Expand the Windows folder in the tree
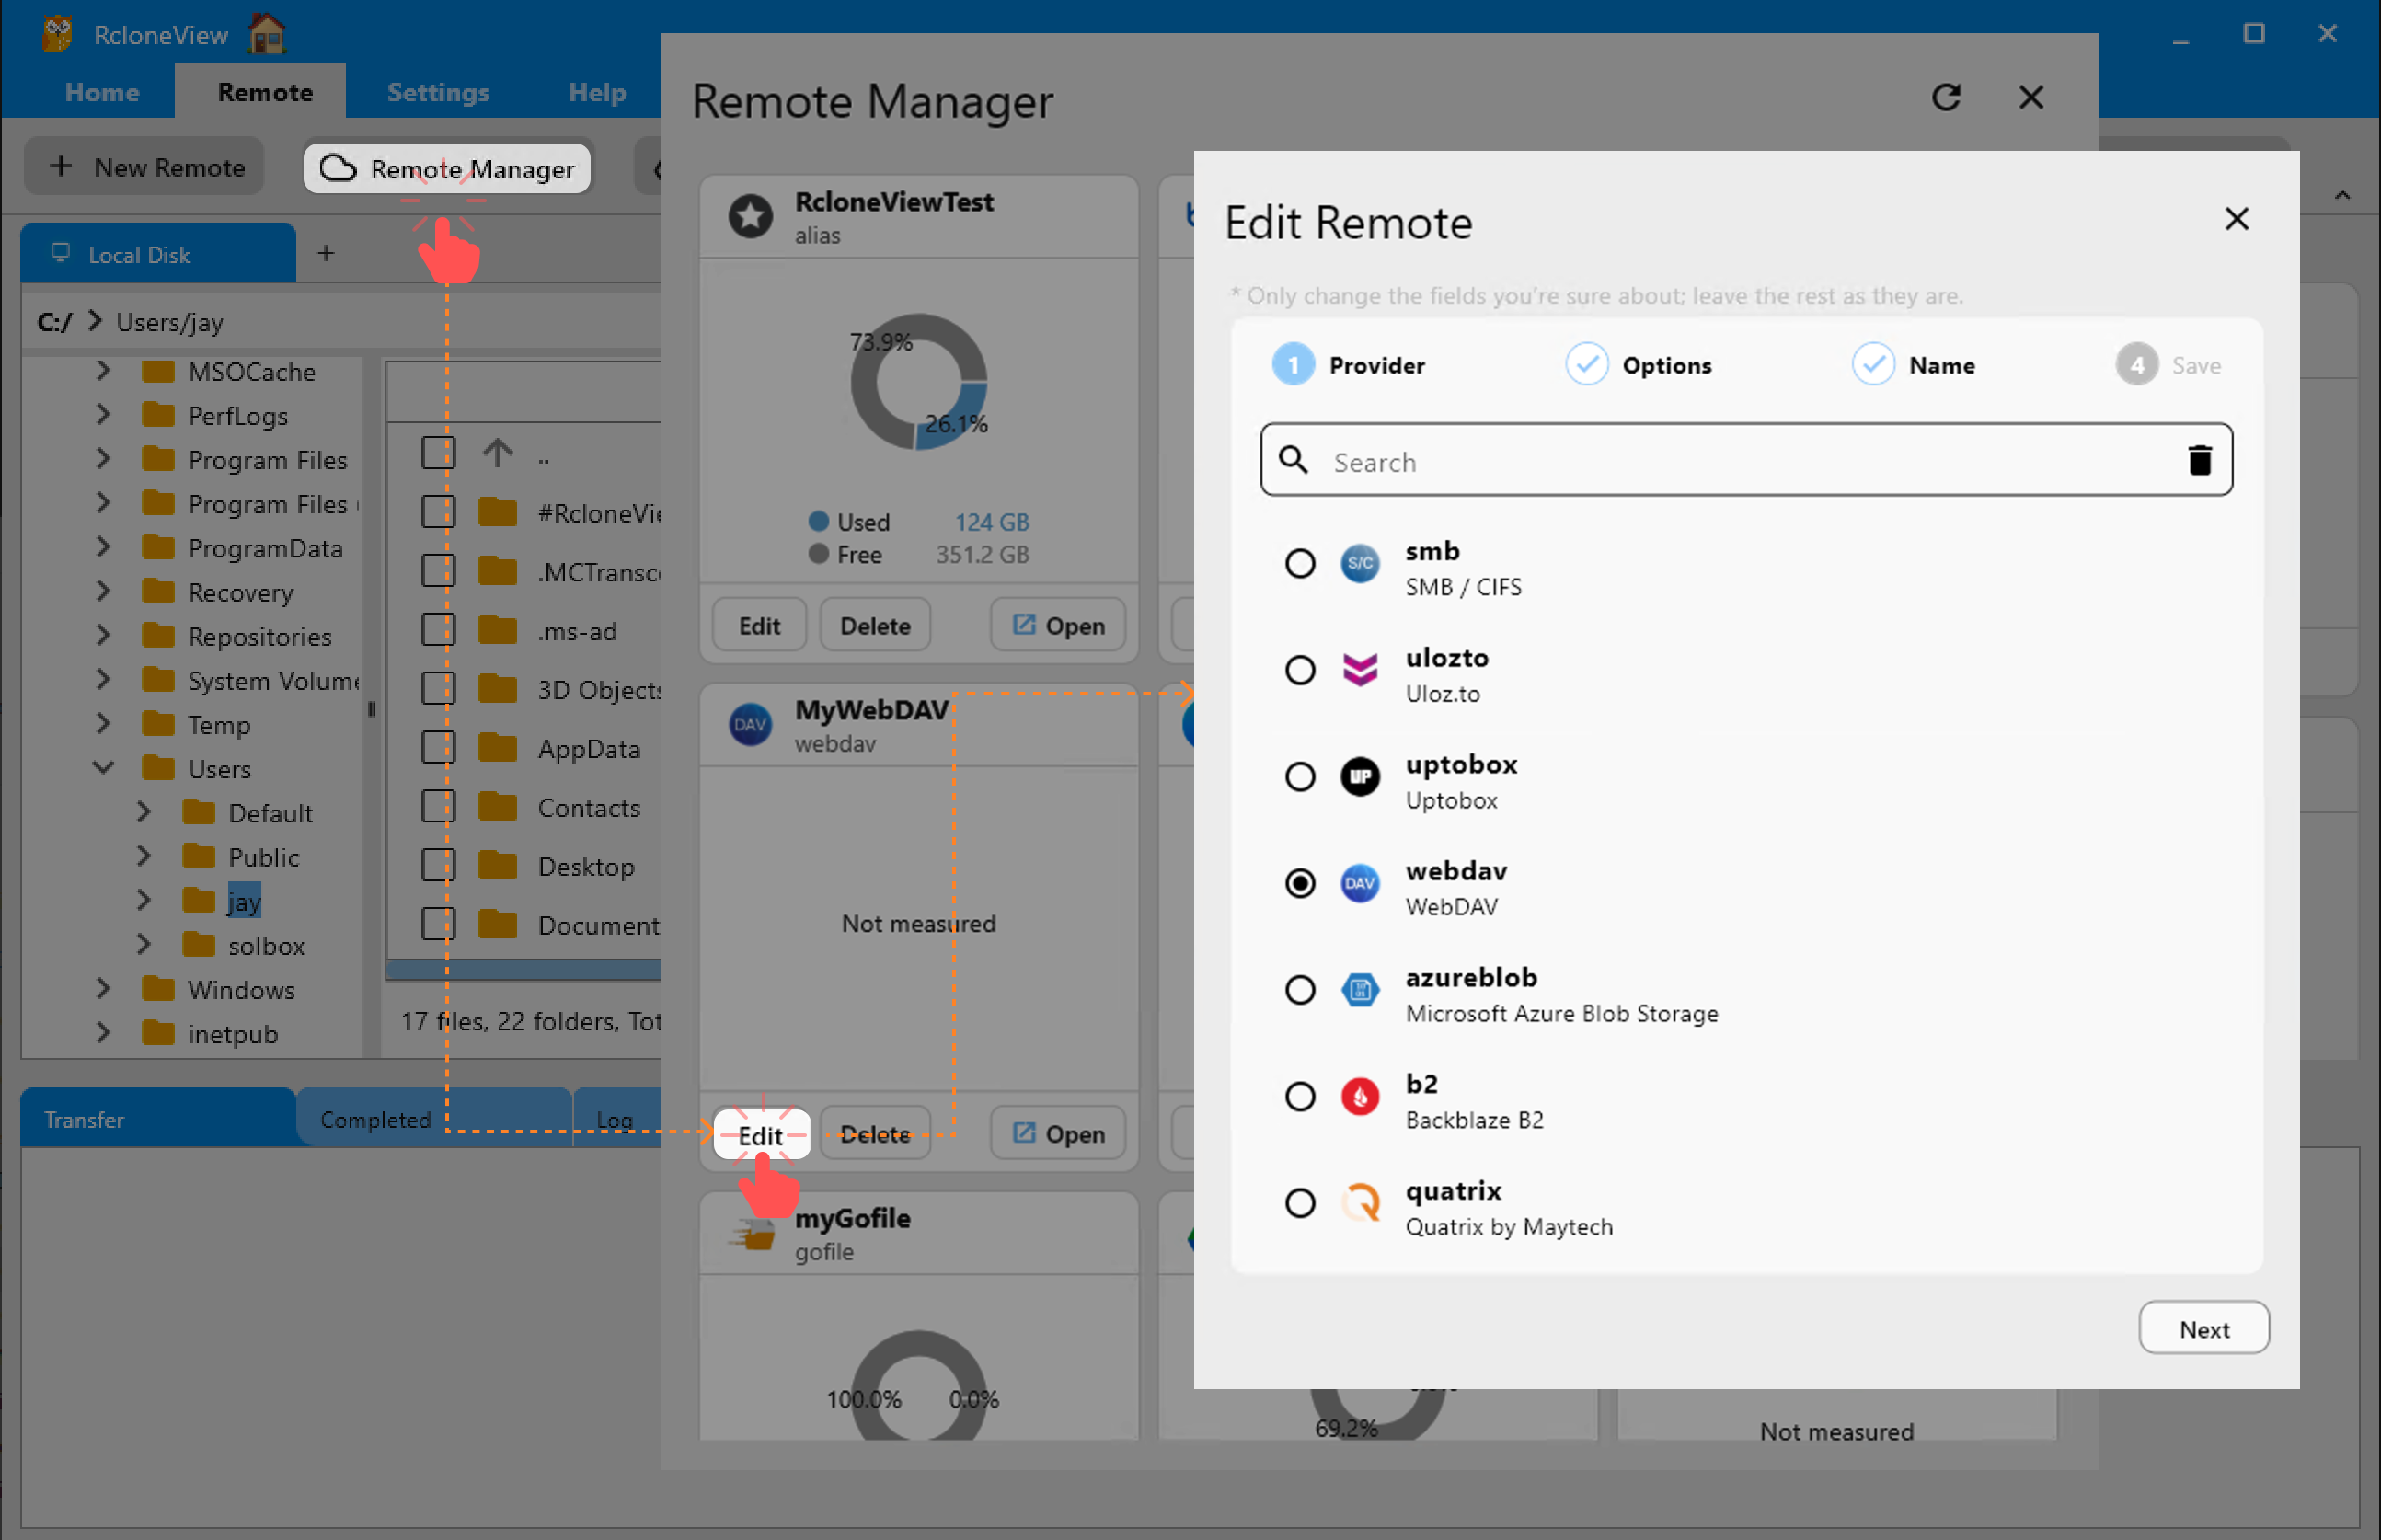The height and width of the screenshot is (1540, 2381). click(x=104, y=989)
